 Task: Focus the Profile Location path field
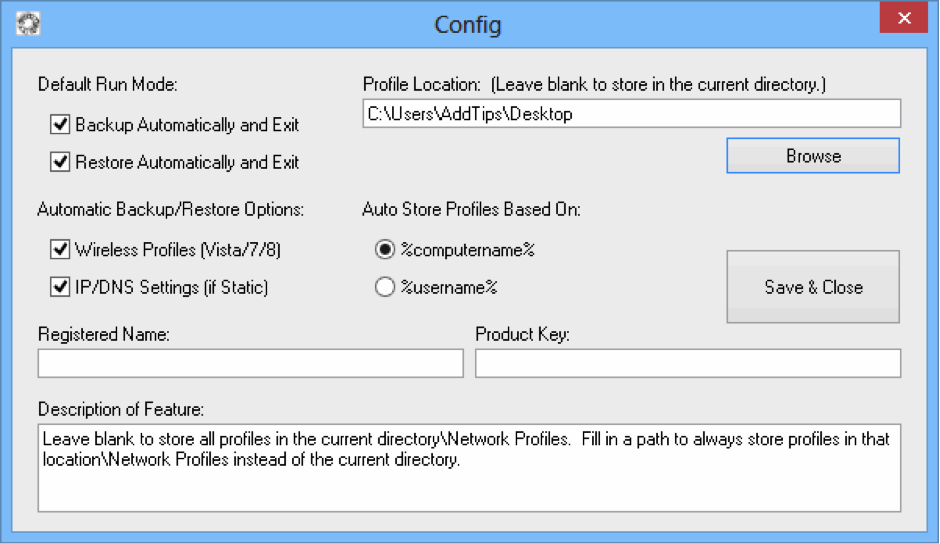pos(631,113)
